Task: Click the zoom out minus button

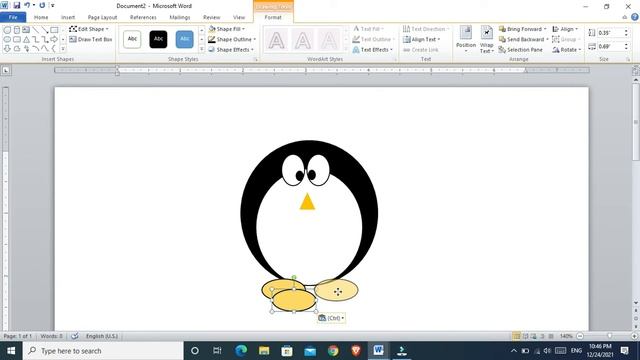Action: 580,336
